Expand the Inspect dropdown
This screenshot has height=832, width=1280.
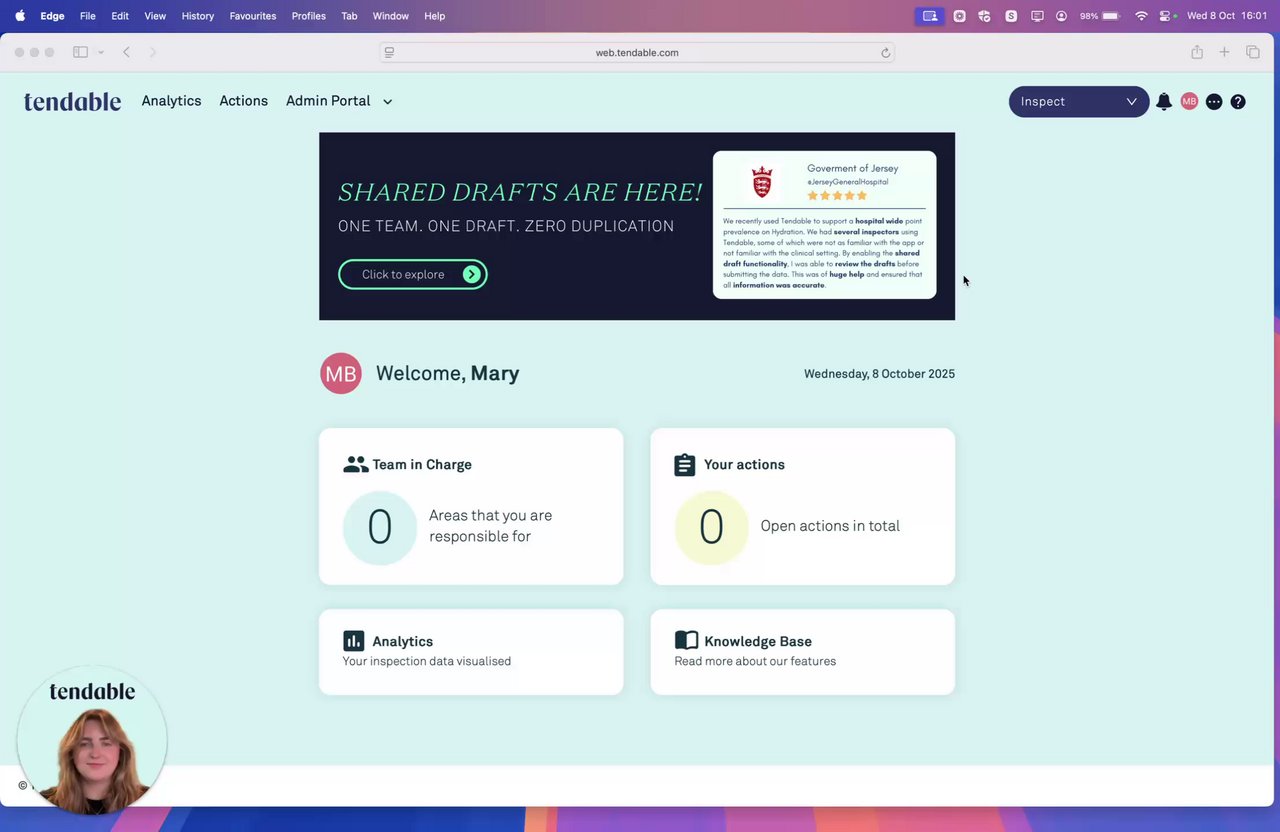point(1079,101)
